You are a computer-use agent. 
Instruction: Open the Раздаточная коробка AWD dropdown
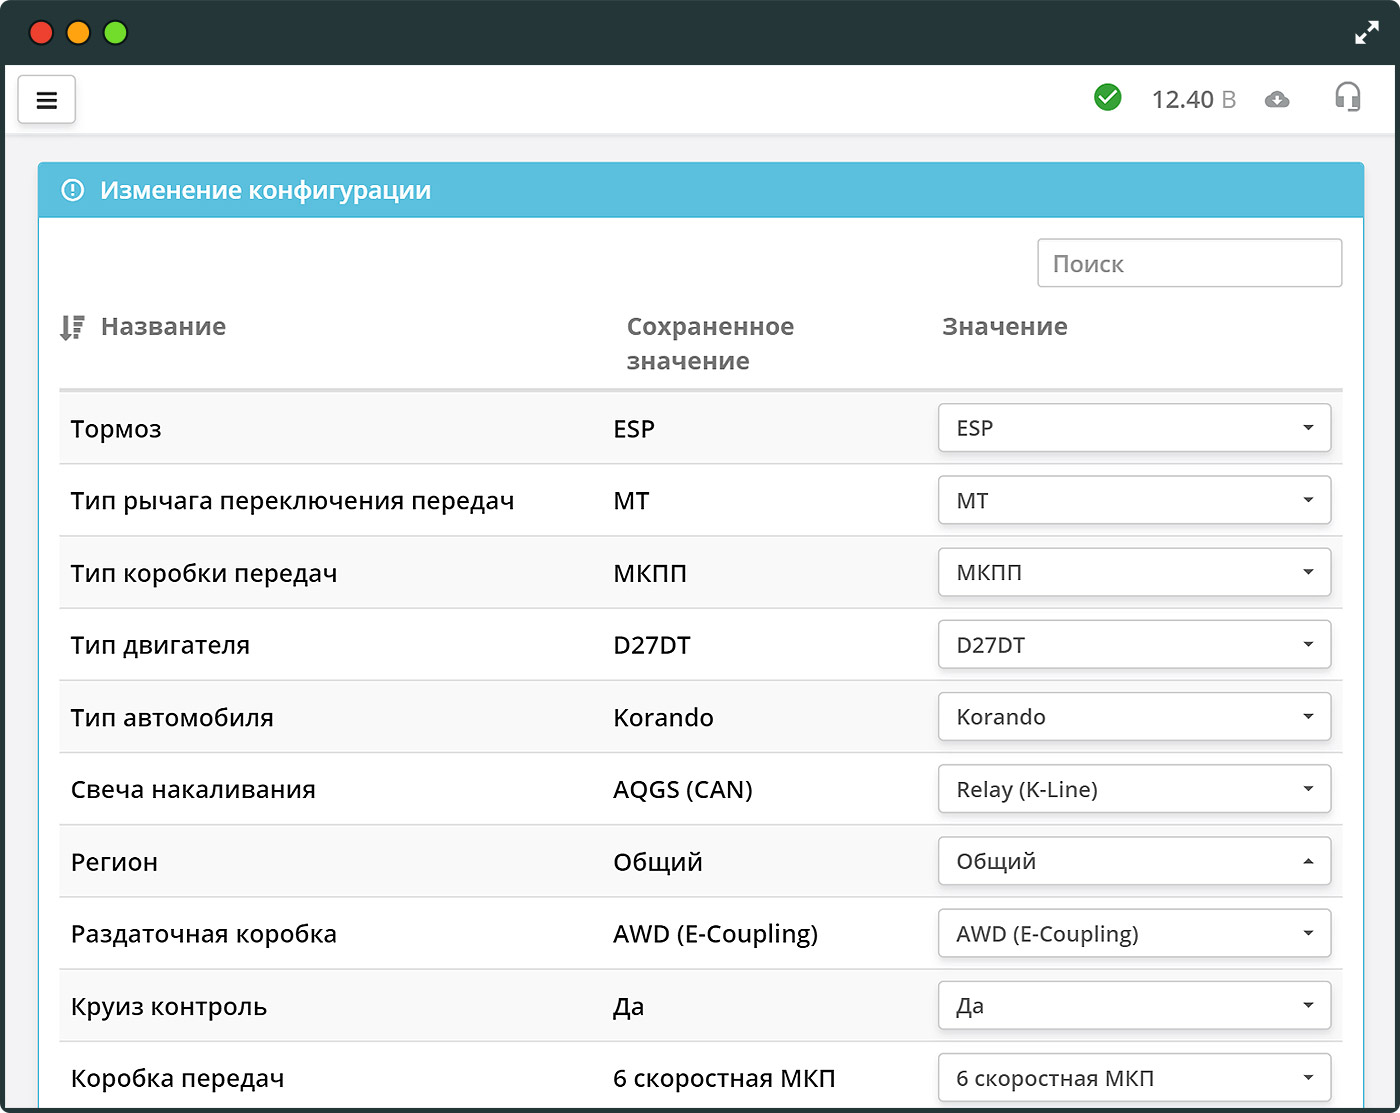click(x=1134, y=933)
